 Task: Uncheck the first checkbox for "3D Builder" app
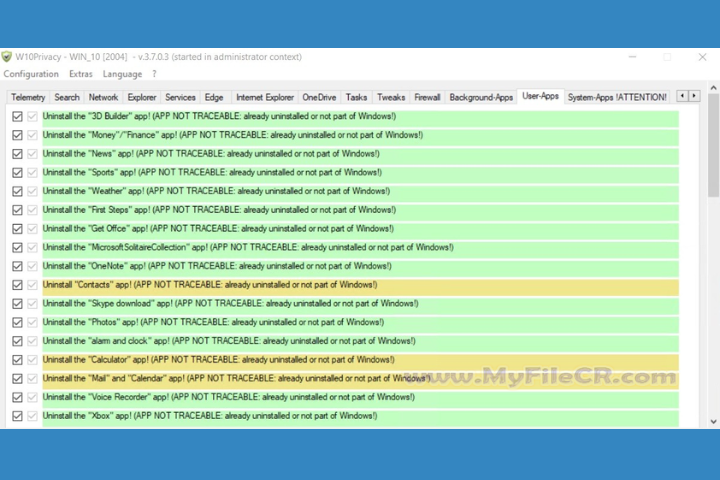tap(17, 117)
